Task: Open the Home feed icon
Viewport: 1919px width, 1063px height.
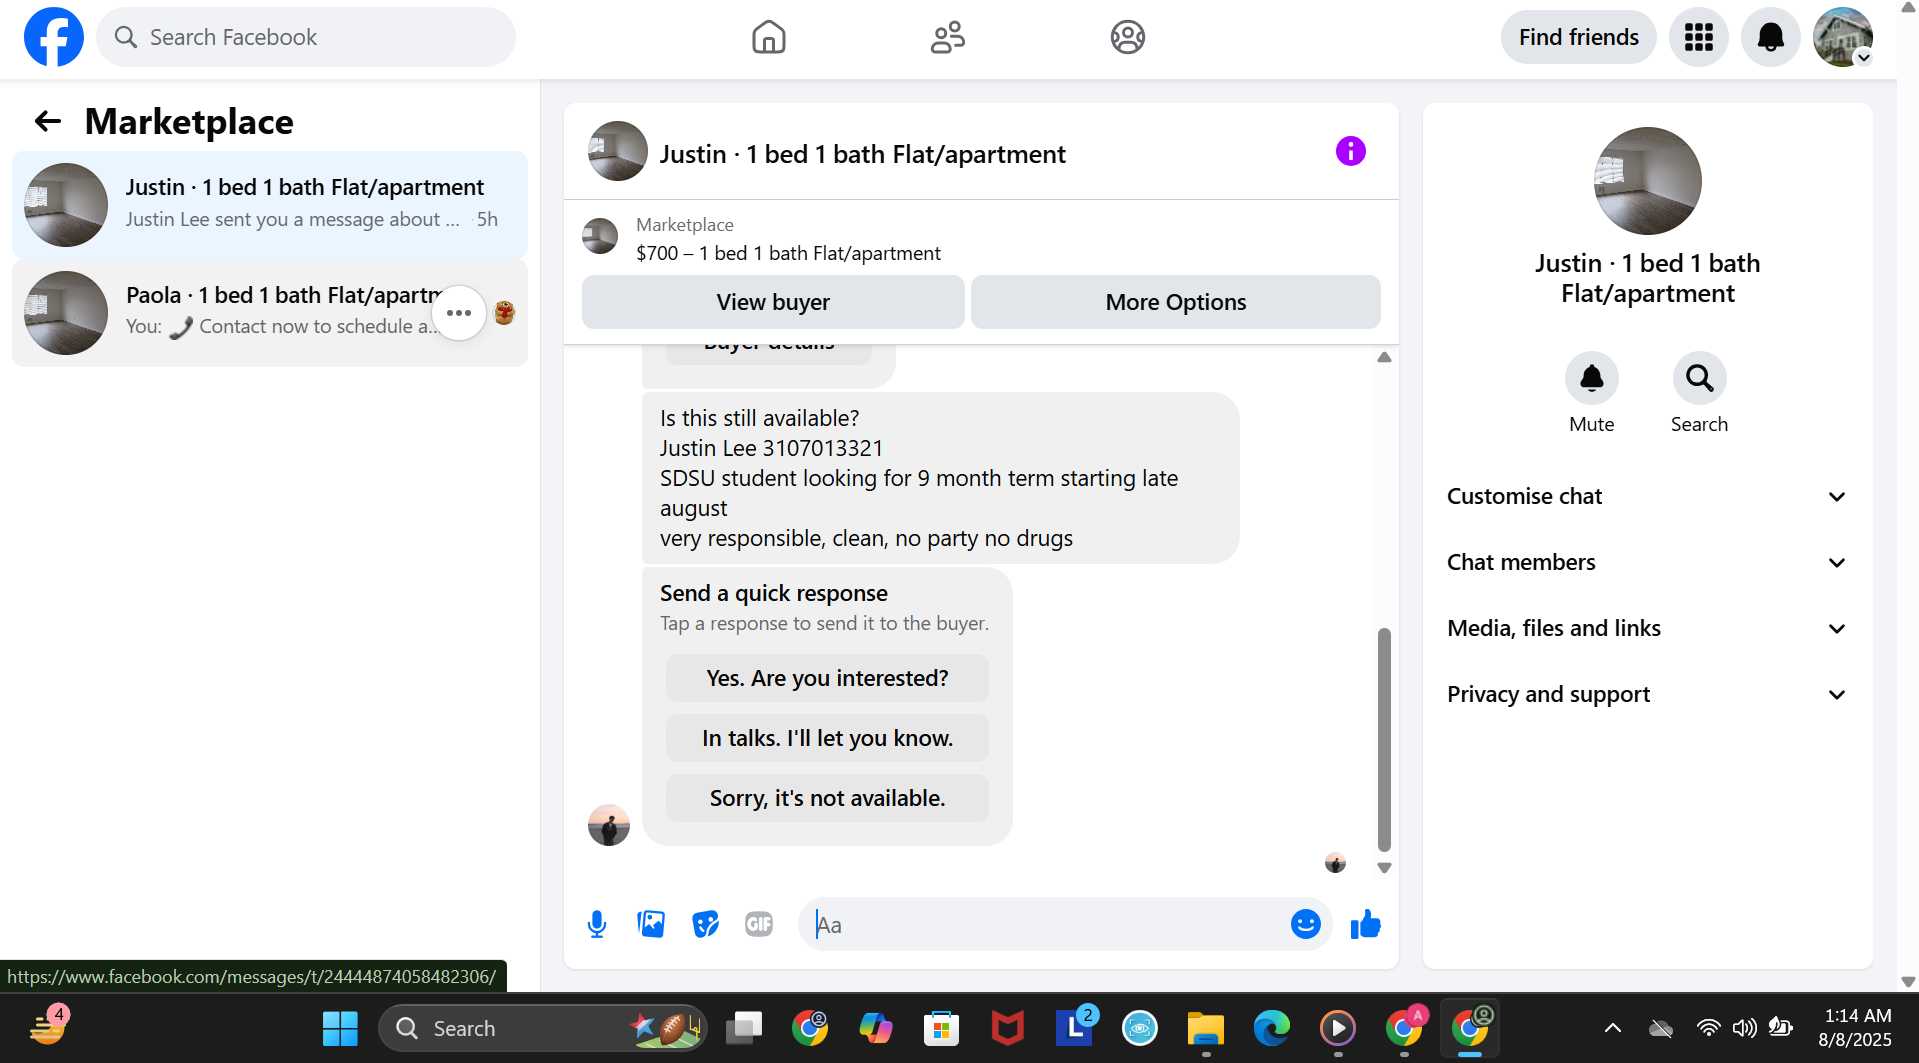Action: [x=768, y=37]
